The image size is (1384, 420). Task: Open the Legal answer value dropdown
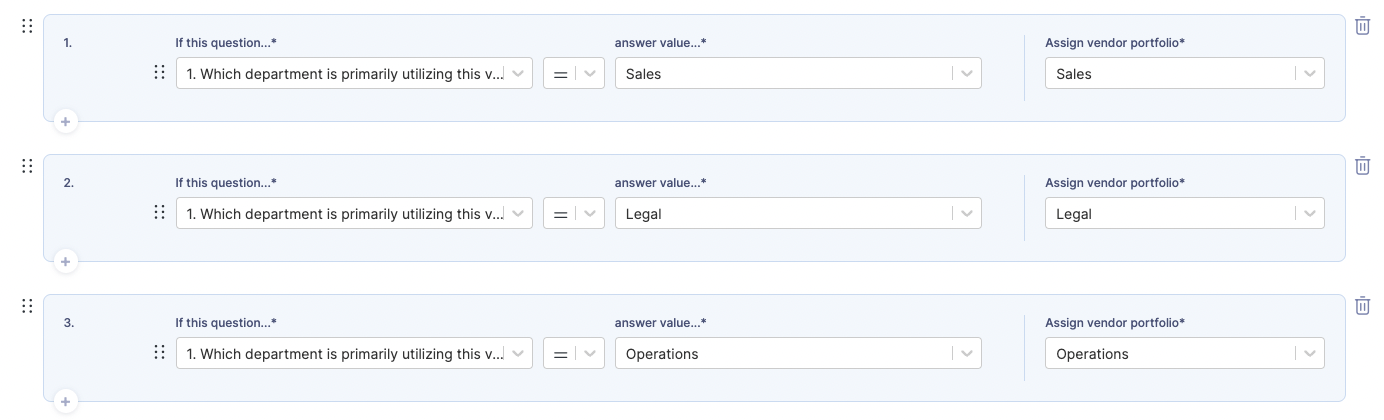(x=798, y=213)
